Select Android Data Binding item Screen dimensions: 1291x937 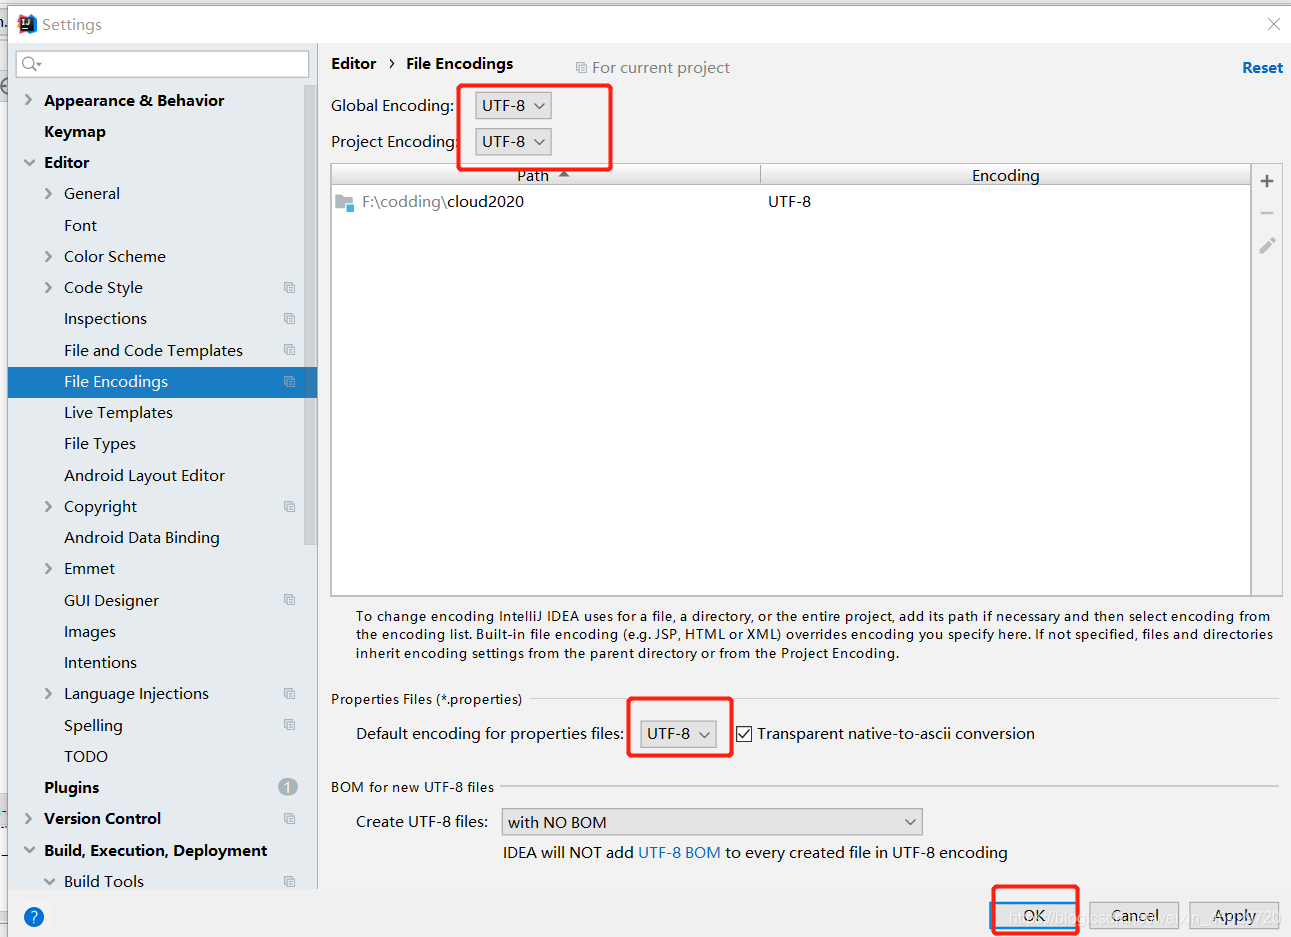coord(142,538)
